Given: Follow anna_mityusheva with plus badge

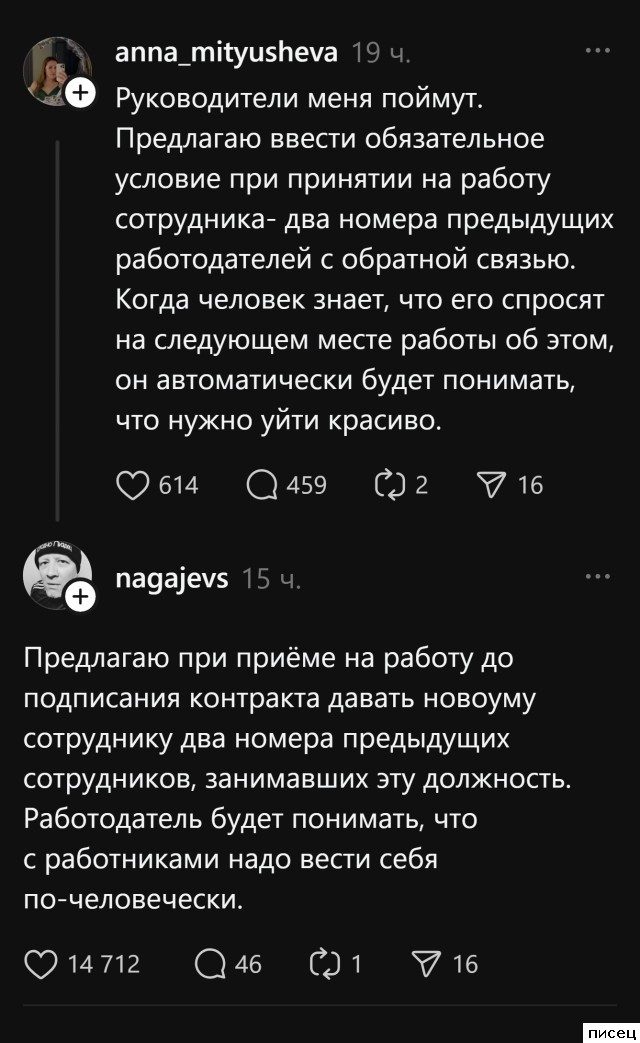Looking at the screenshot, I should pos(79,94).
